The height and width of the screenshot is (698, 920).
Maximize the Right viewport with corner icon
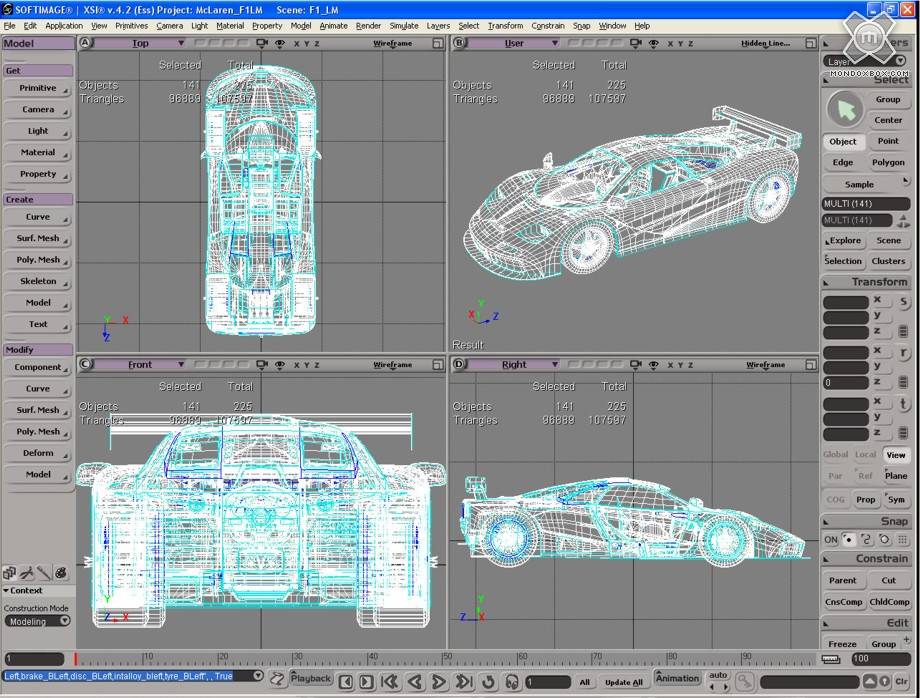pos(811,365)
